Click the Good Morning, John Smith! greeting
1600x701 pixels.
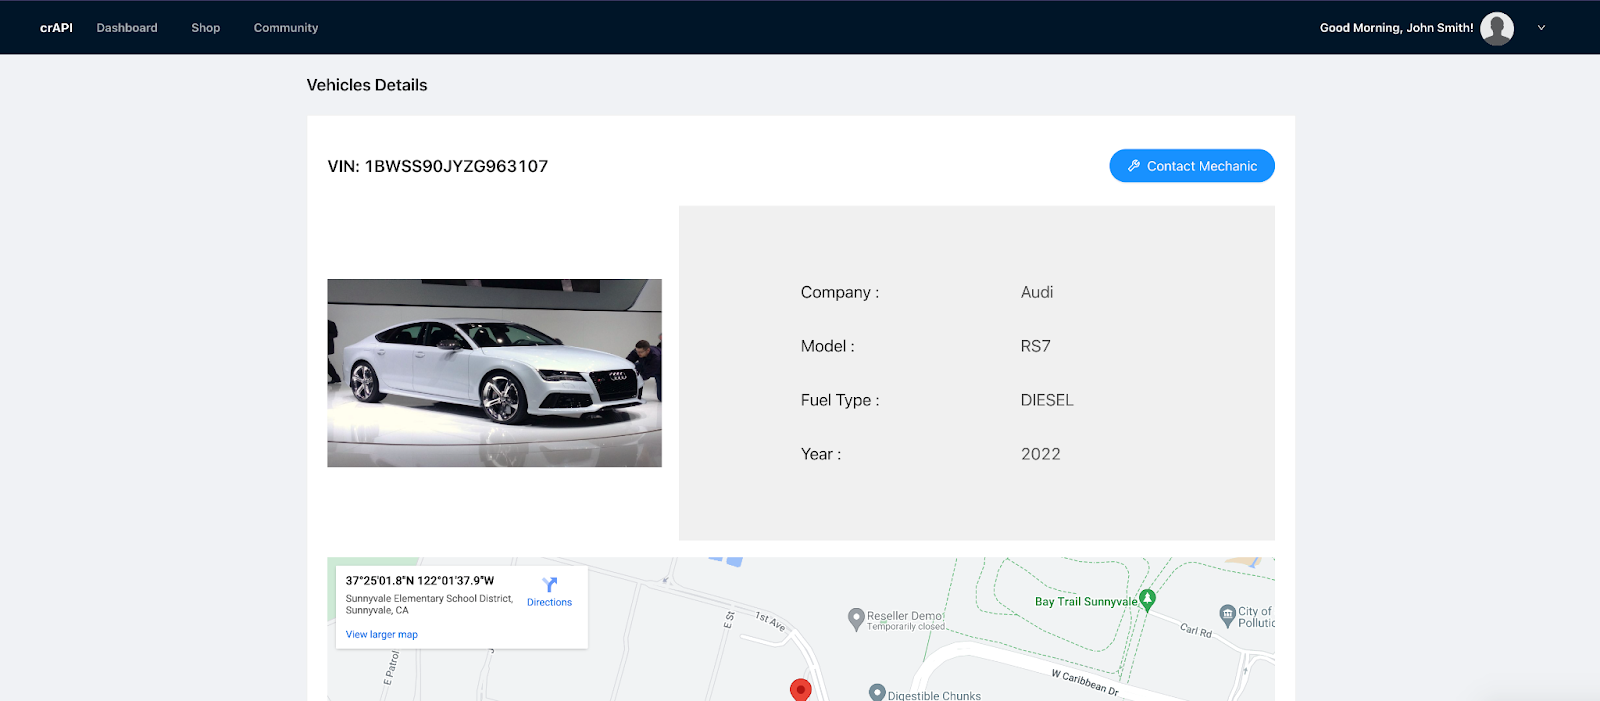[1396, 28]
